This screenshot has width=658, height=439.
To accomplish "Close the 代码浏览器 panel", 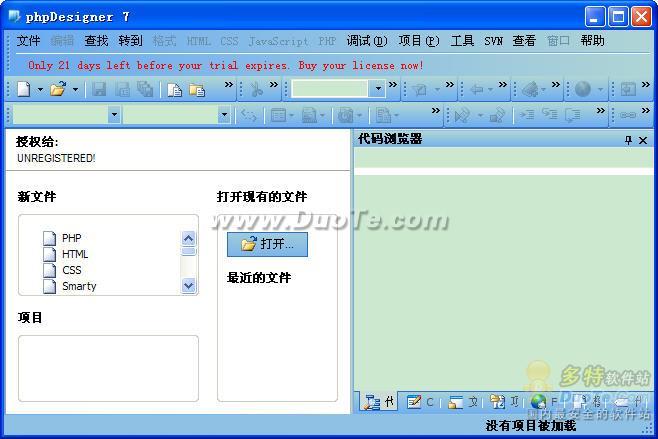I will pos(642,140).
